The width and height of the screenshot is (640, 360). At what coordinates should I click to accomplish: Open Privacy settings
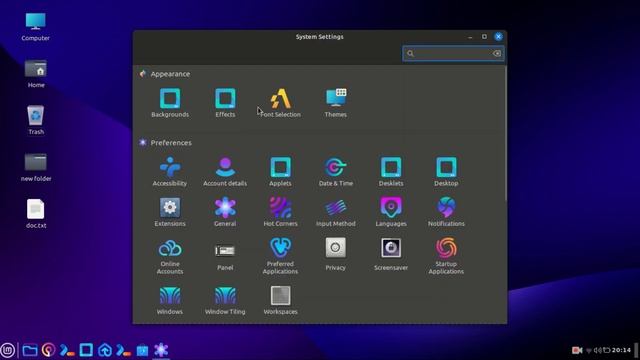pos(336,254)
